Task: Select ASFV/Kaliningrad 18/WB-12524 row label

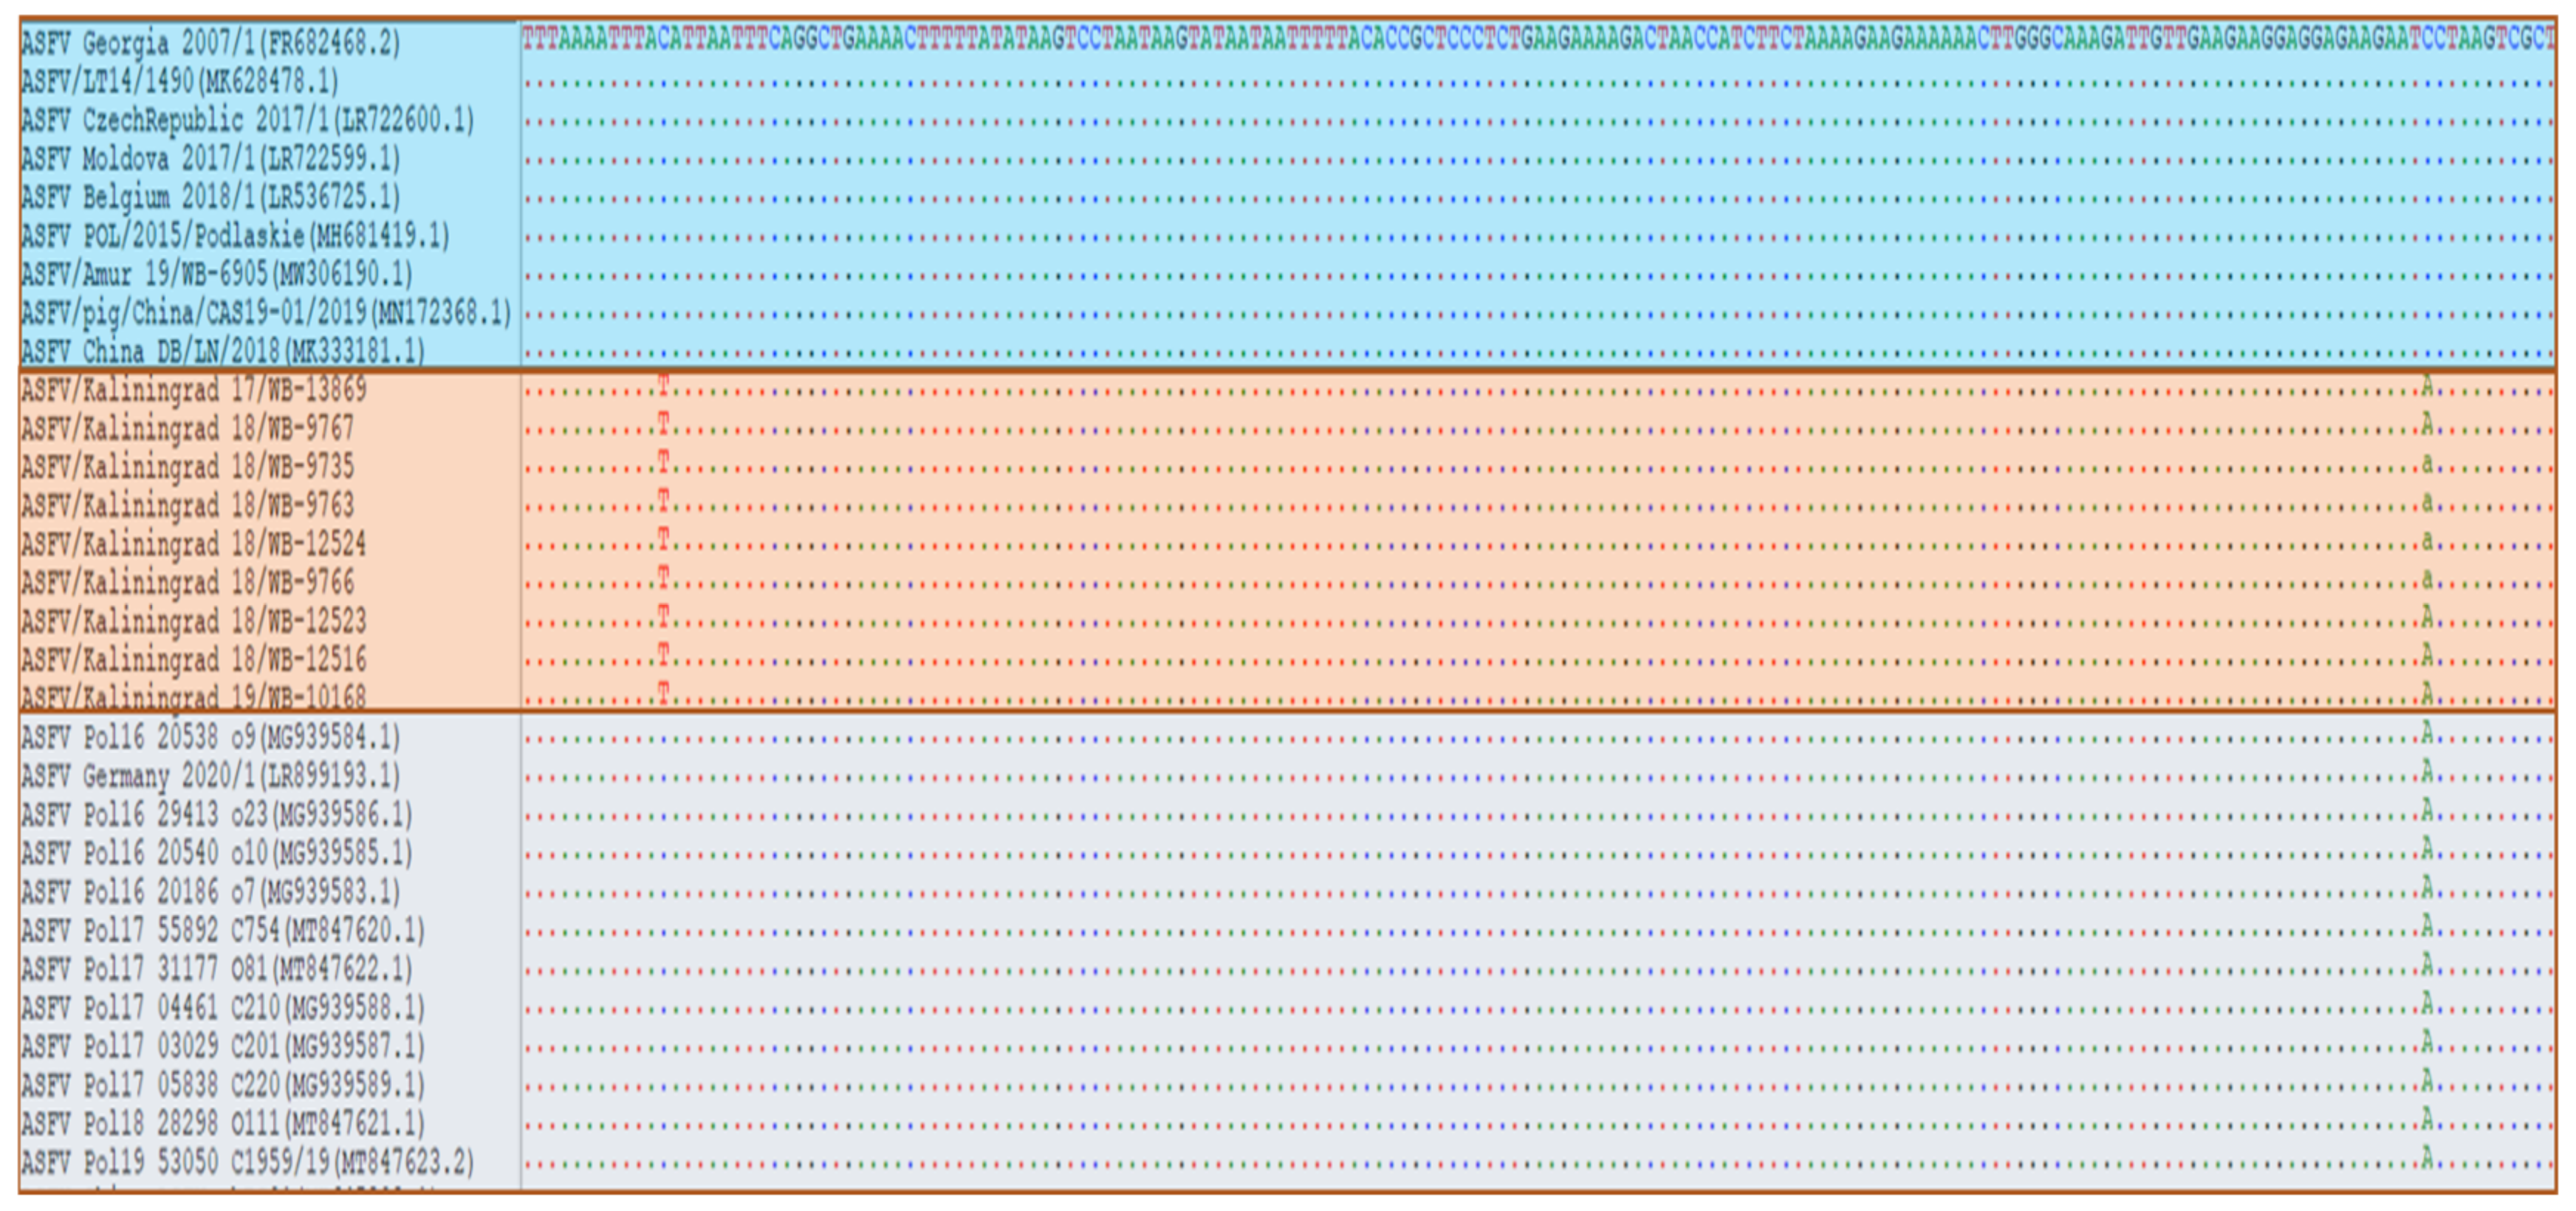Action: click(x=194, y=544)
